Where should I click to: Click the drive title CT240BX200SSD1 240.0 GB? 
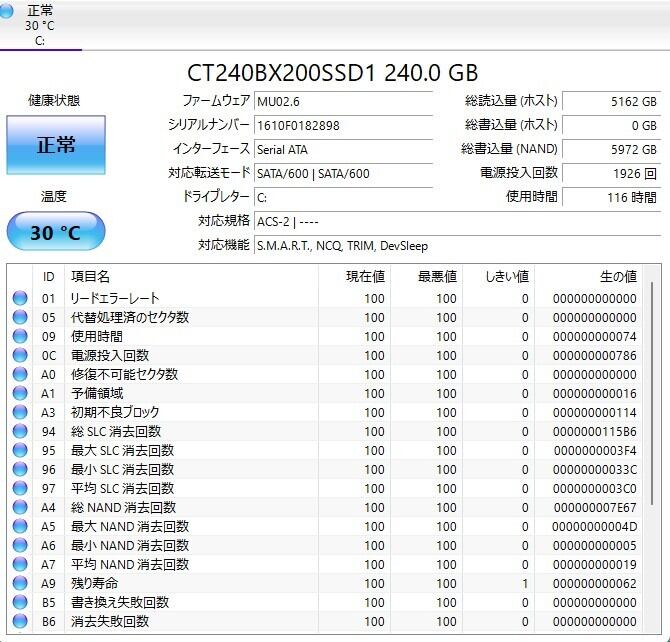pos(332,73)
